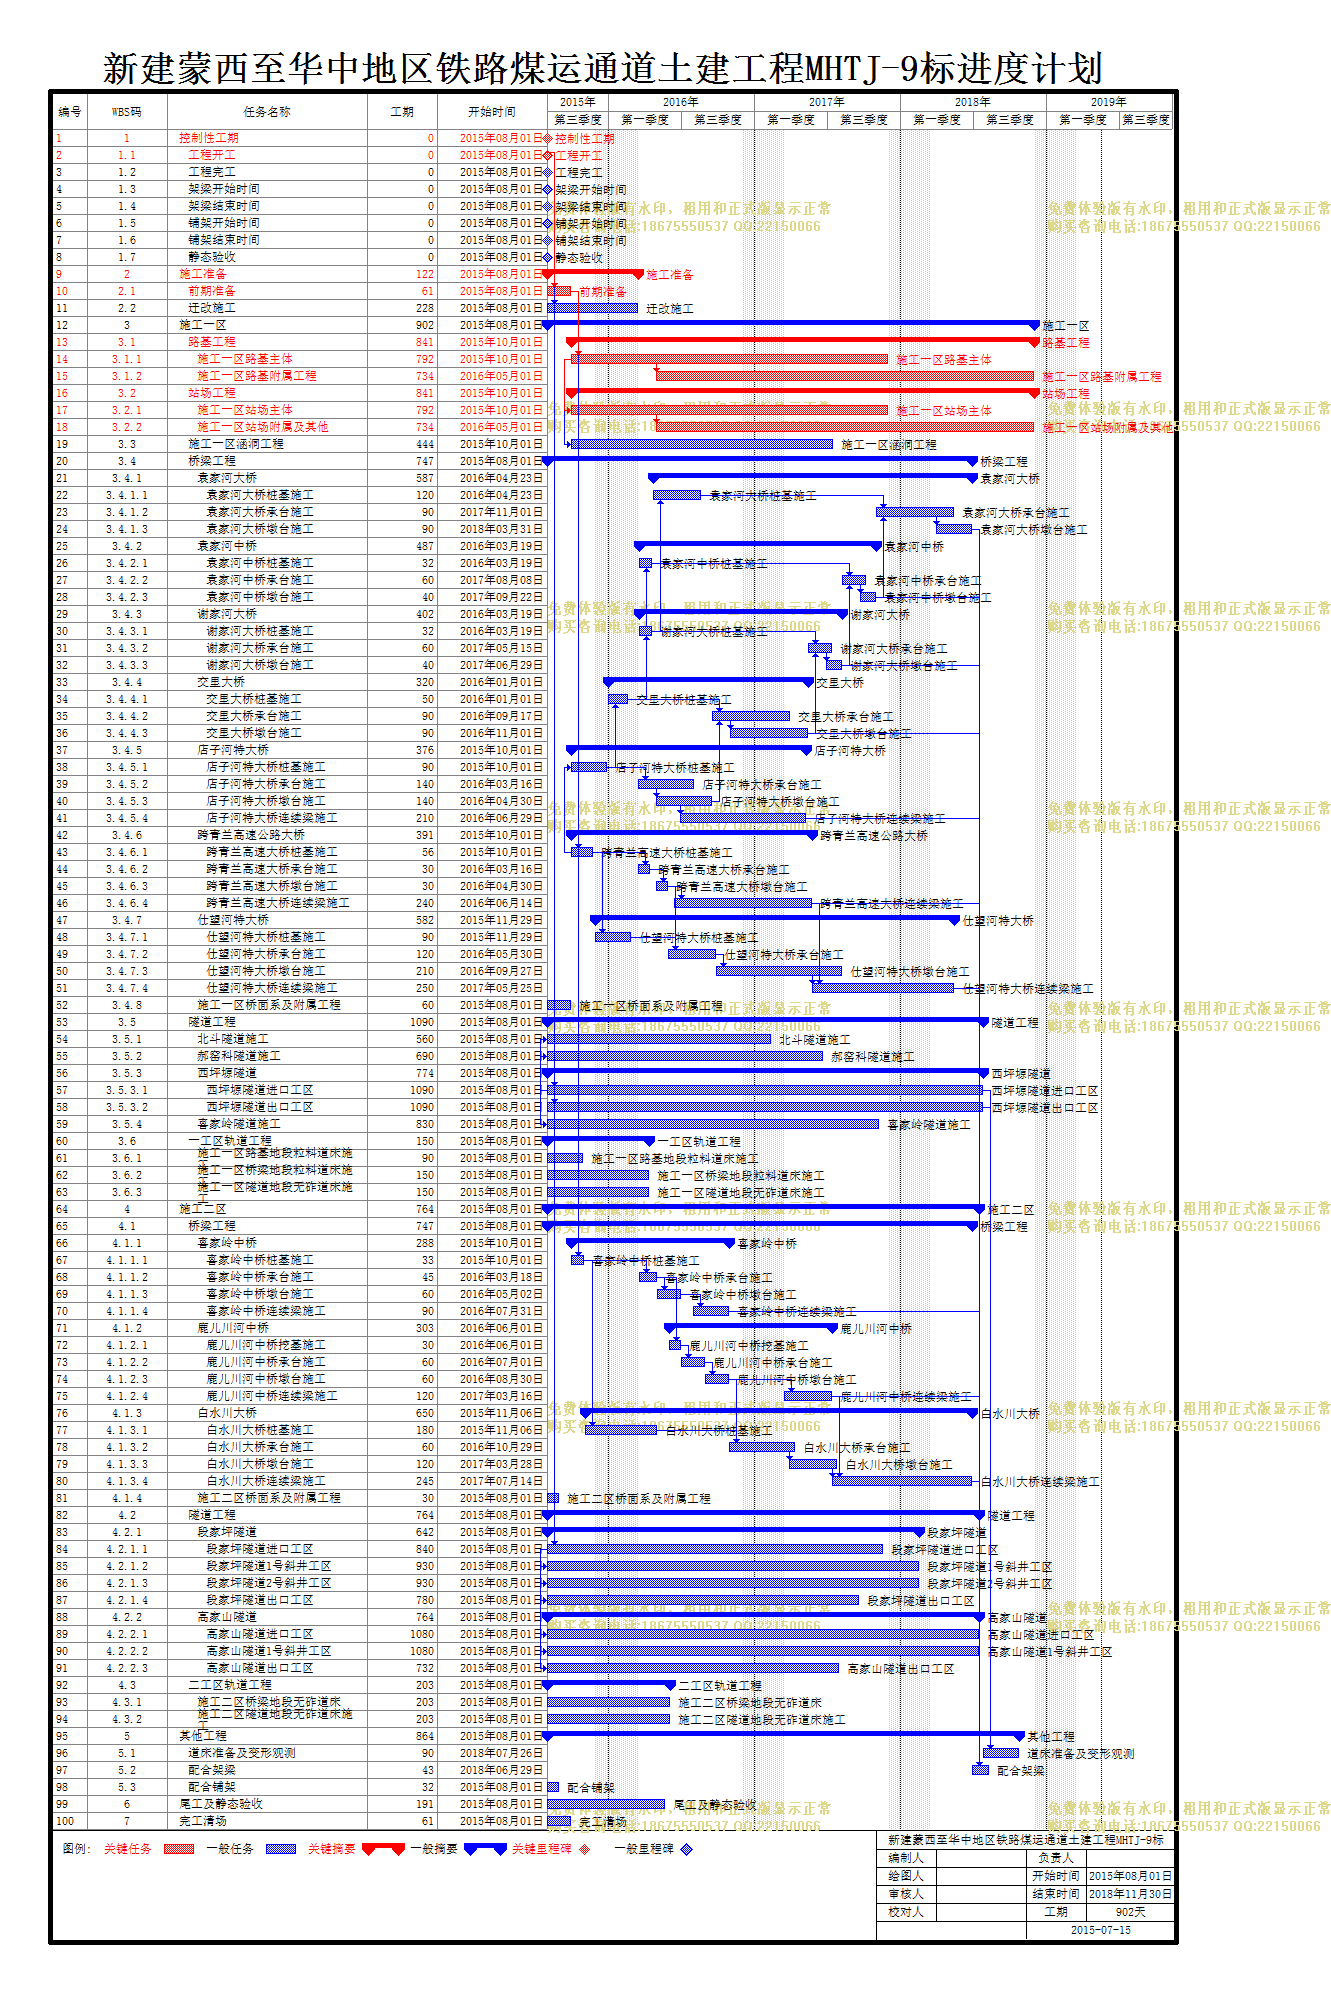Click start date 2016年04月23日 of 袁家河大桥
The width and height of the screenshot is (1331, 1991).
tap(501, 478)
